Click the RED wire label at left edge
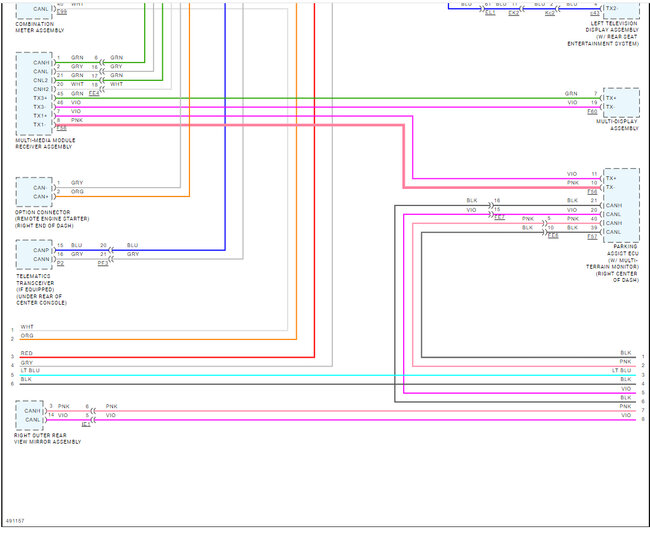650x534 pixels. coord(27,353)
